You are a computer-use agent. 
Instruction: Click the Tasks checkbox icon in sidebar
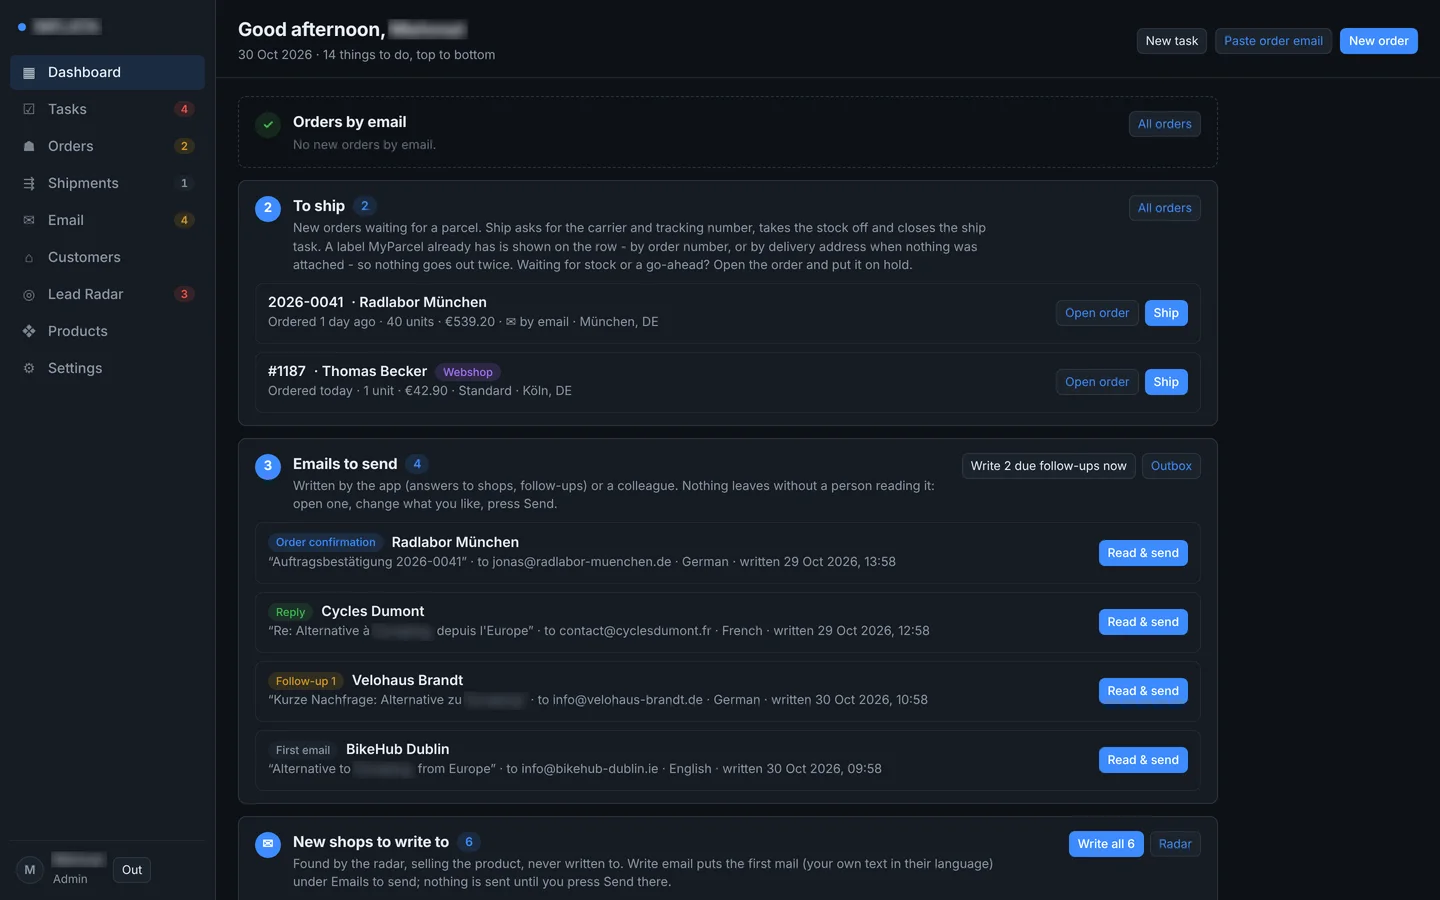29,110
